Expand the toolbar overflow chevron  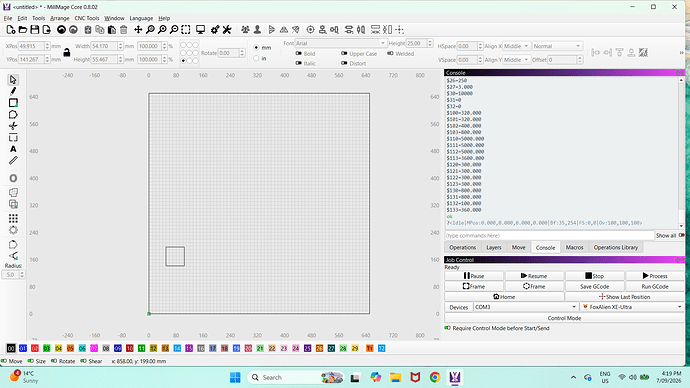point(682,52)
